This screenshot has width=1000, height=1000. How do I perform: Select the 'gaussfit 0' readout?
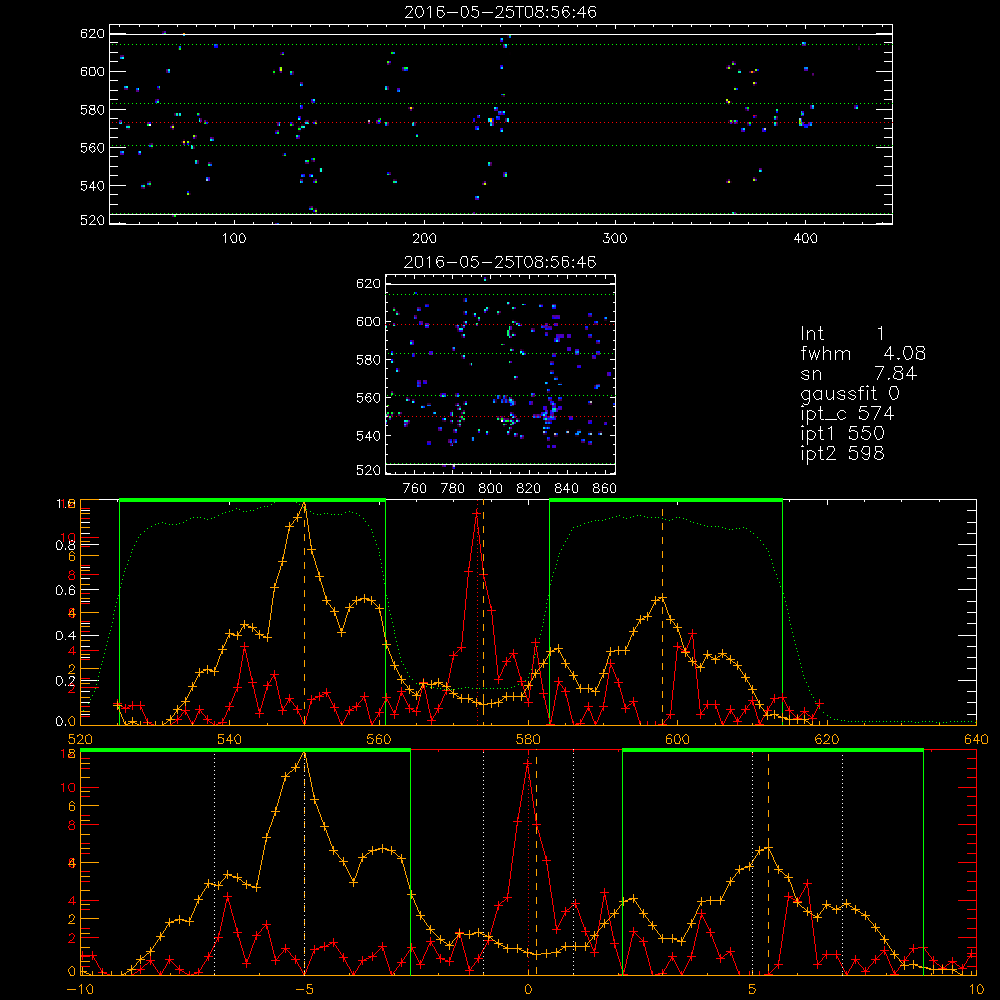pyautogui.click(x=849, y=393)
